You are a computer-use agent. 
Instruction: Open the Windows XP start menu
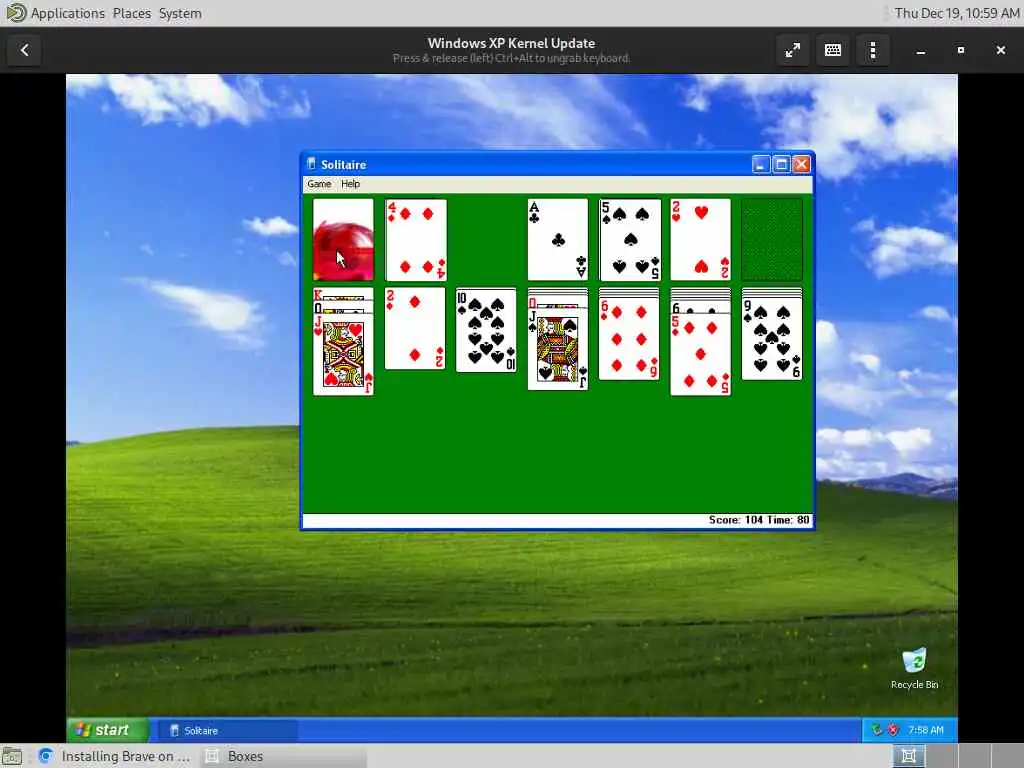108,729
